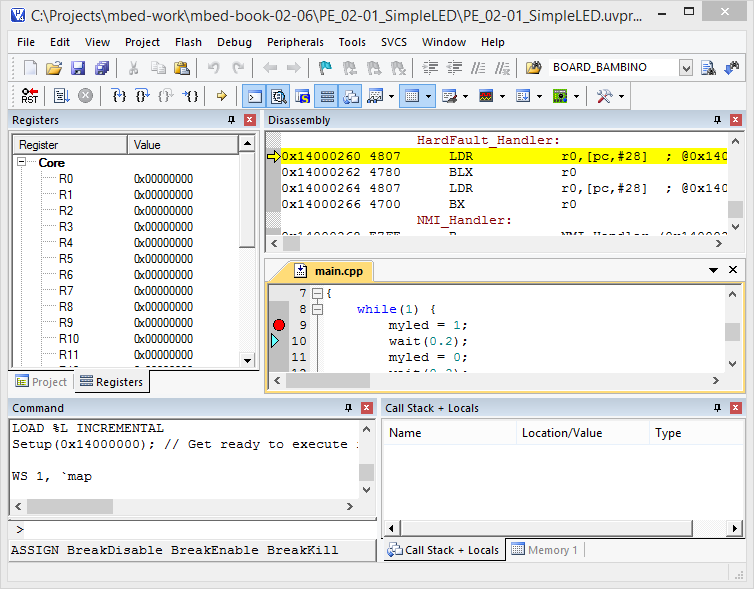Collapse the while(1) code block on line 8

(318, 309)
